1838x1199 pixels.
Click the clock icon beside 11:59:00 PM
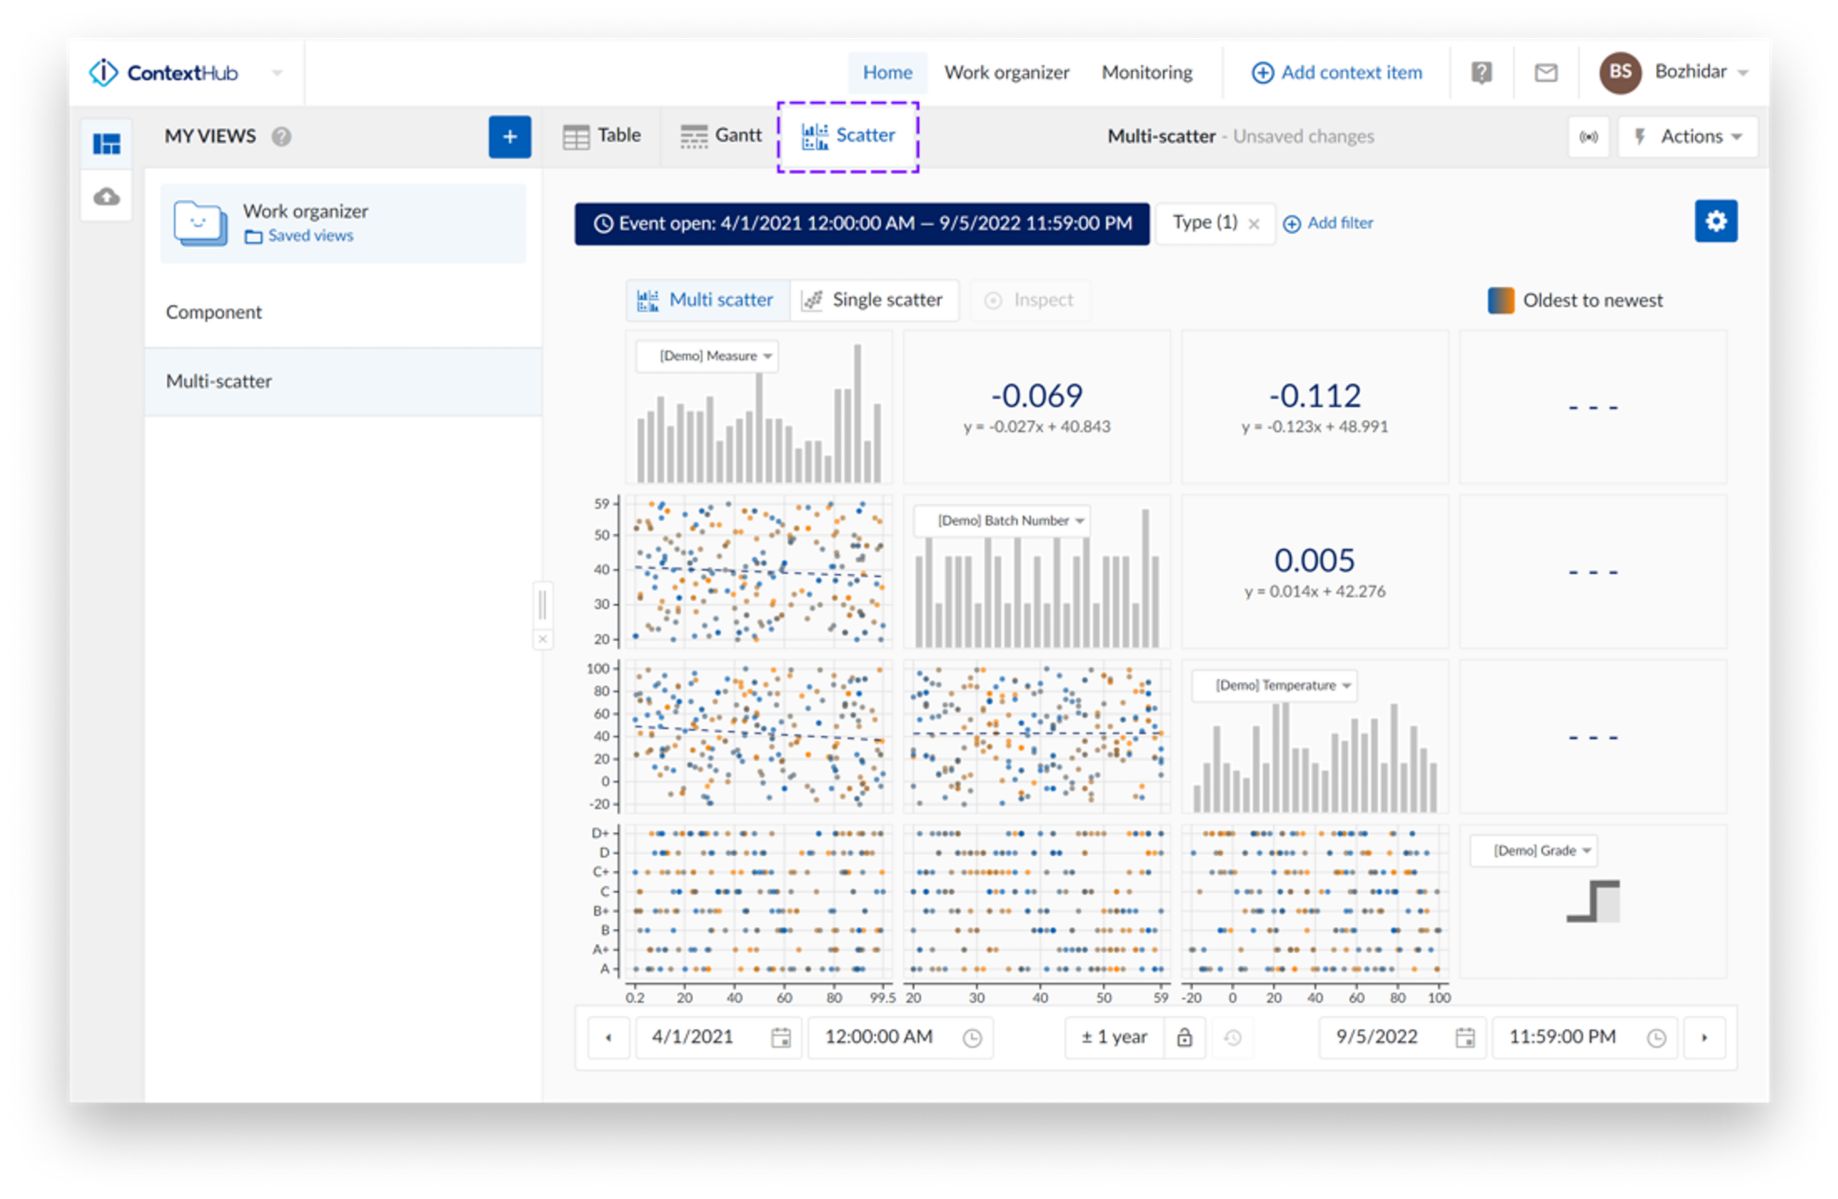tap(1656, 1038)
